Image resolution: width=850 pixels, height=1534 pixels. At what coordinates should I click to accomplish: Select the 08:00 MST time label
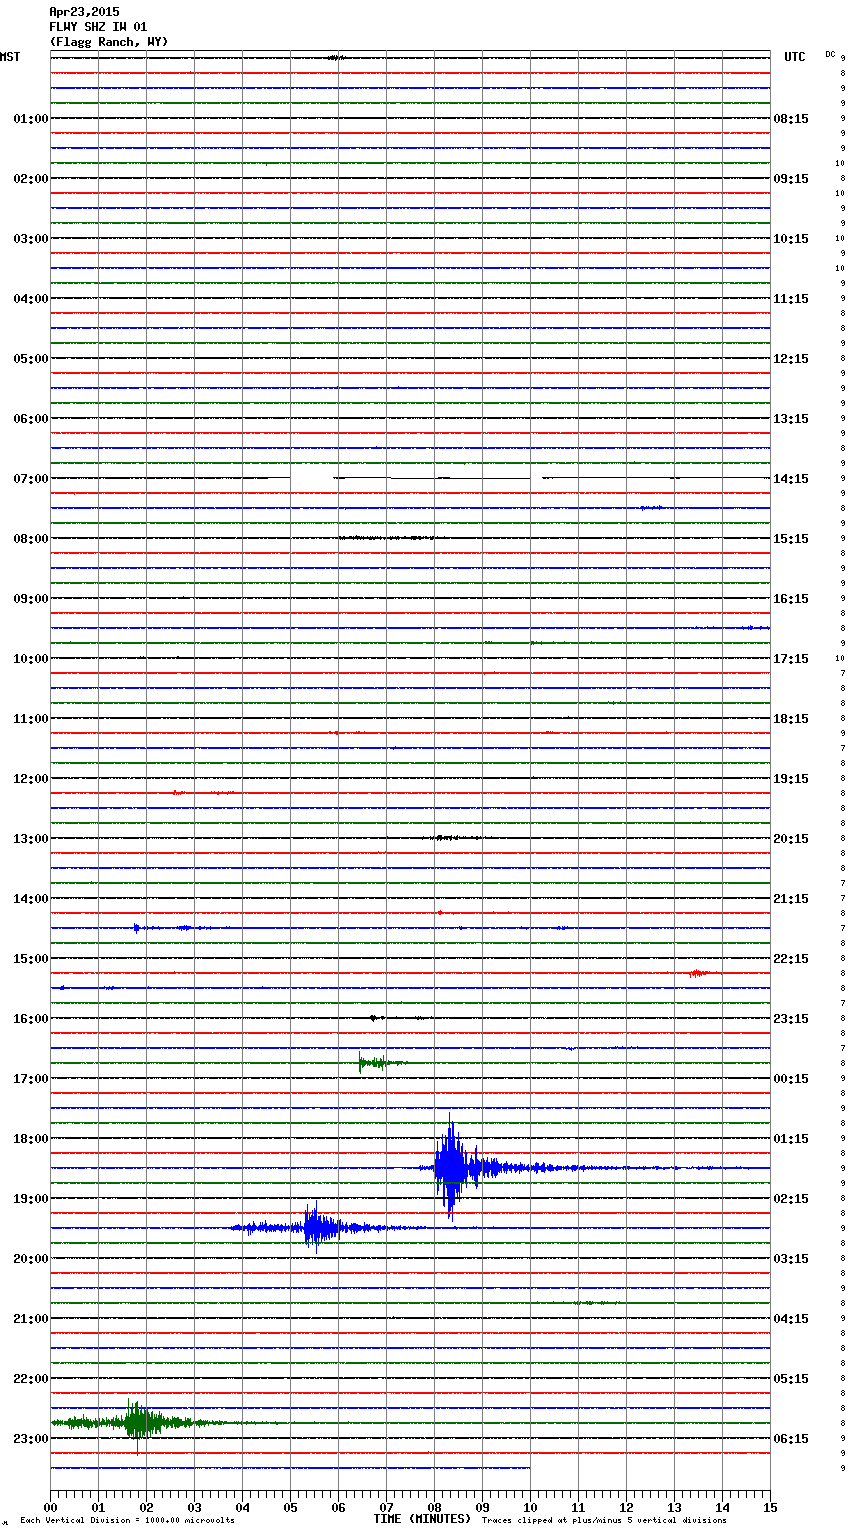coord(31,539)
